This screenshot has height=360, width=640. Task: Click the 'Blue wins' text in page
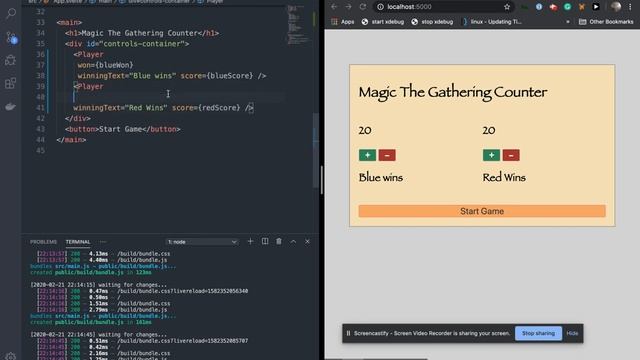coord(381,178)
